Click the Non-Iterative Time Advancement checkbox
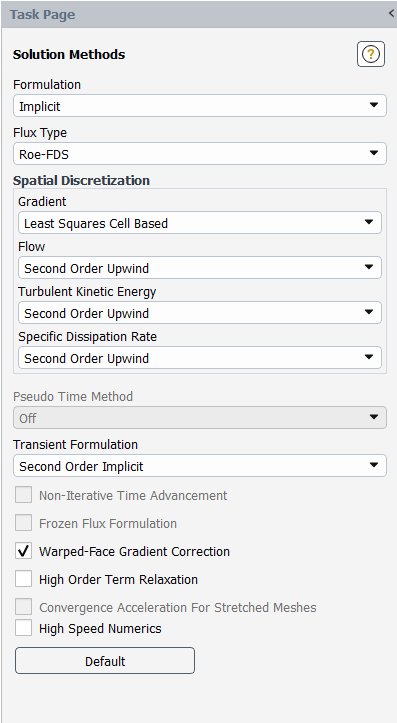 [24, 495]
